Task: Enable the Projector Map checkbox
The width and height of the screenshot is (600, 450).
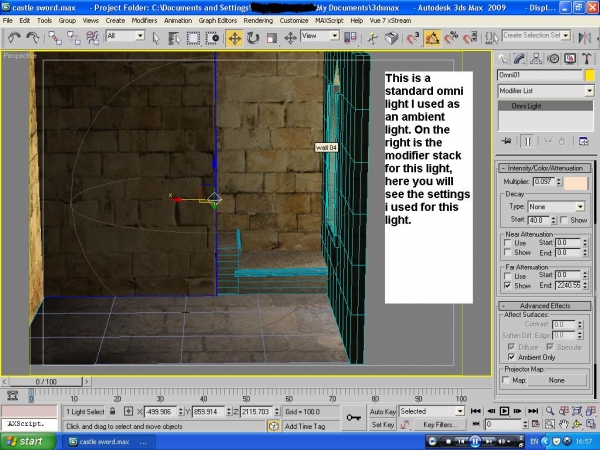Action: point(506,380)
